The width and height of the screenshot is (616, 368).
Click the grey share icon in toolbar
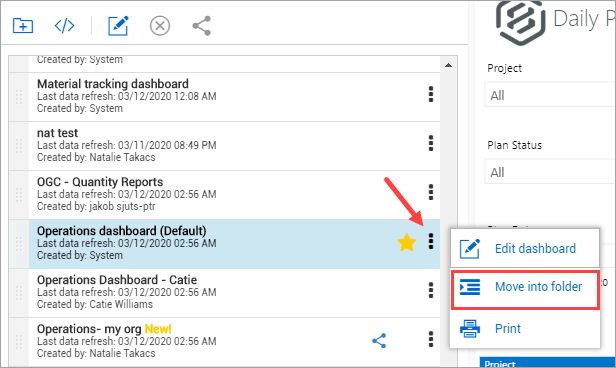pyautogui.click(x=202, y=26)
